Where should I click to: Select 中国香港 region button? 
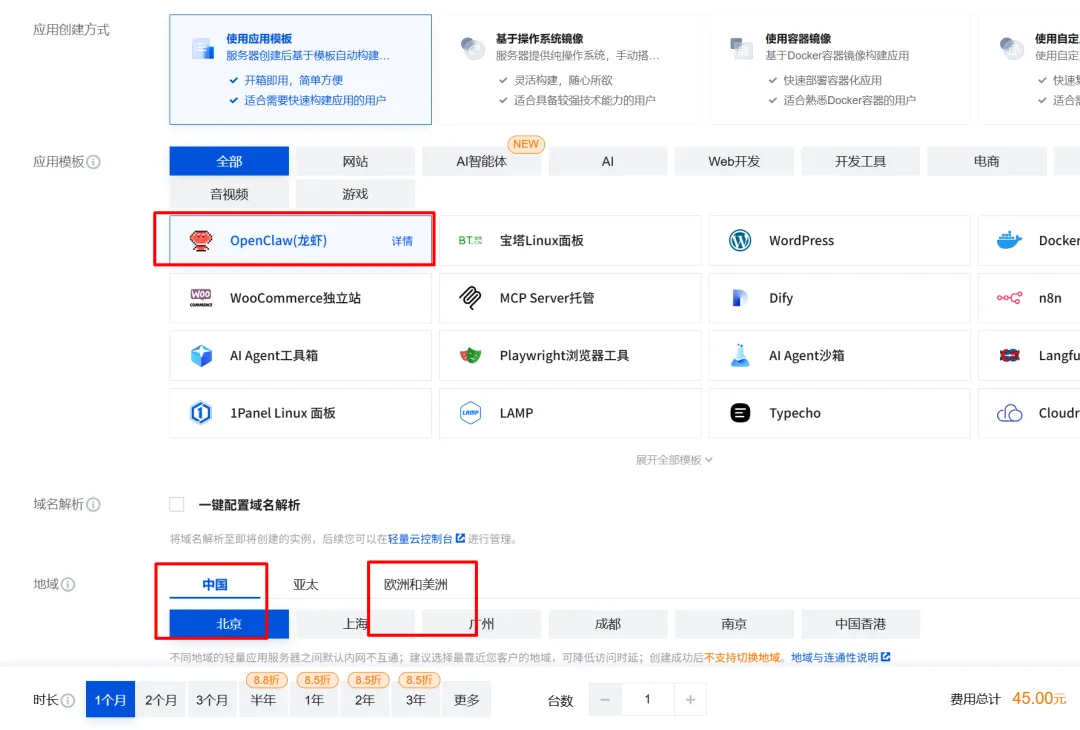click(860, 624)
